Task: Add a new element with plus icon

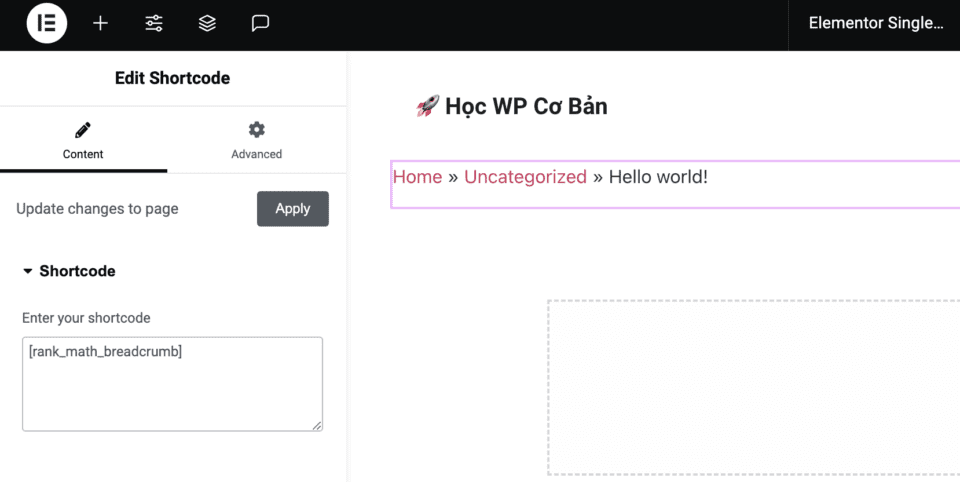Action: [100, 23]
